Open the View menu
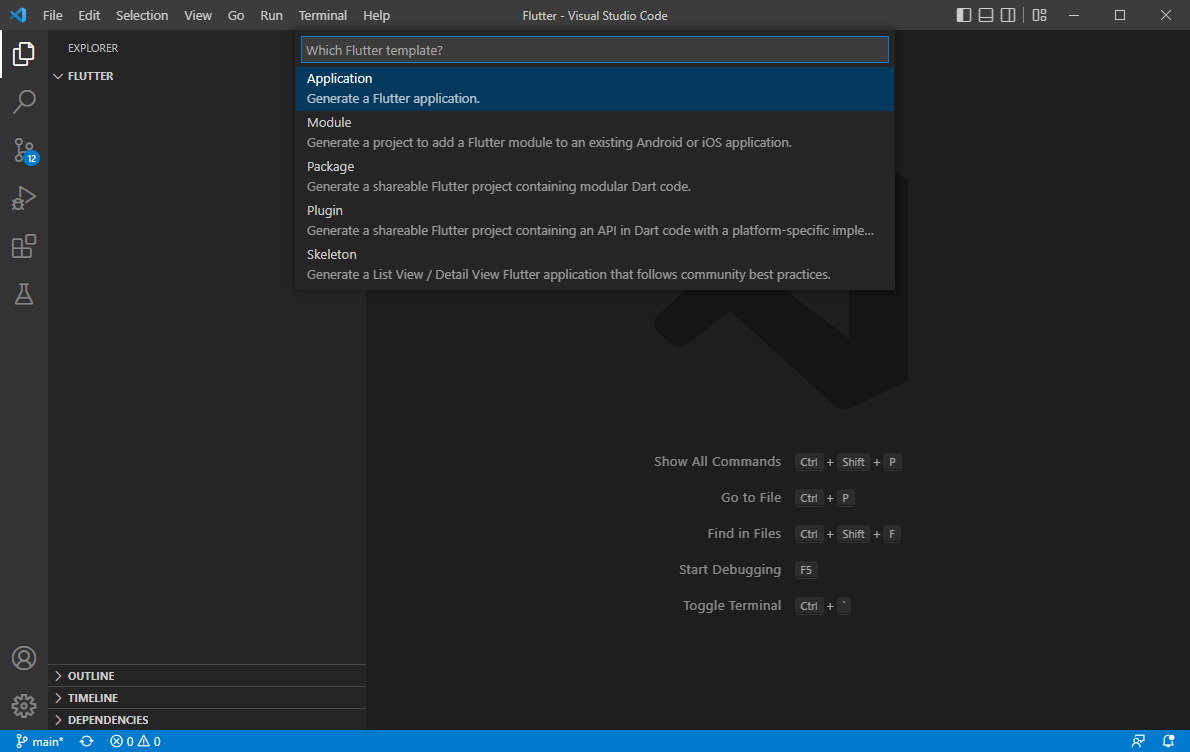This screenshot has width=1190, height=752. pyautogui.click(x=198, y=15)
